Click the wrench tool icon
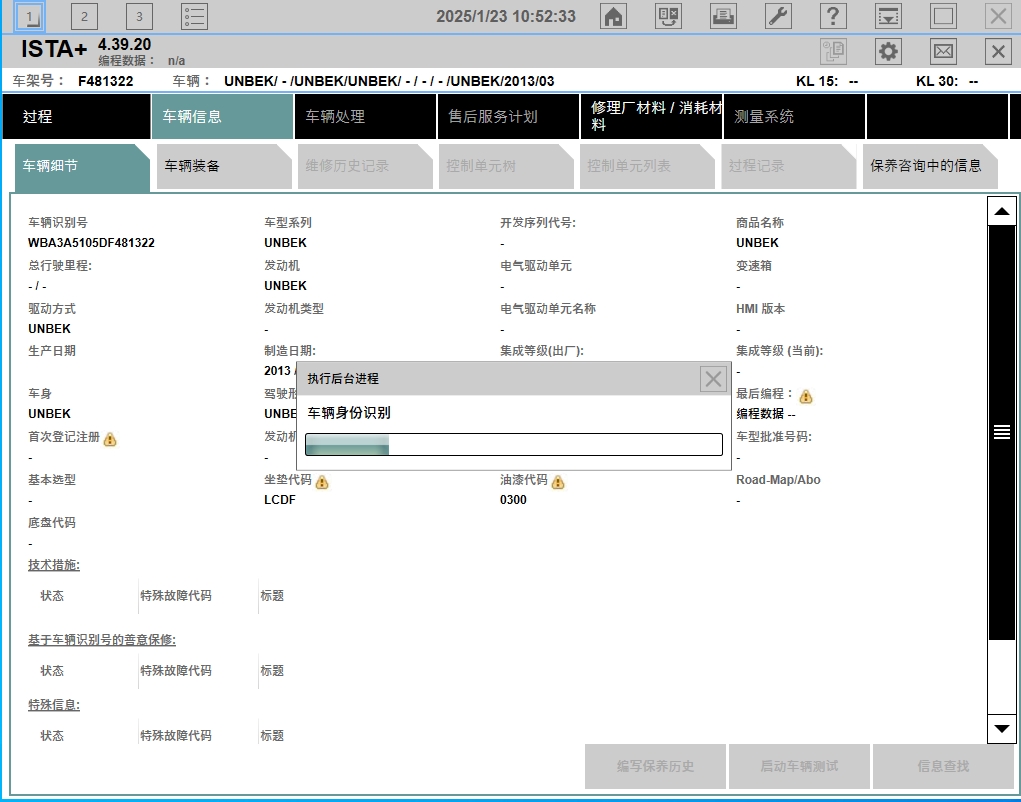The width and height of the screenshot is (1021, 802). [778, 16]
